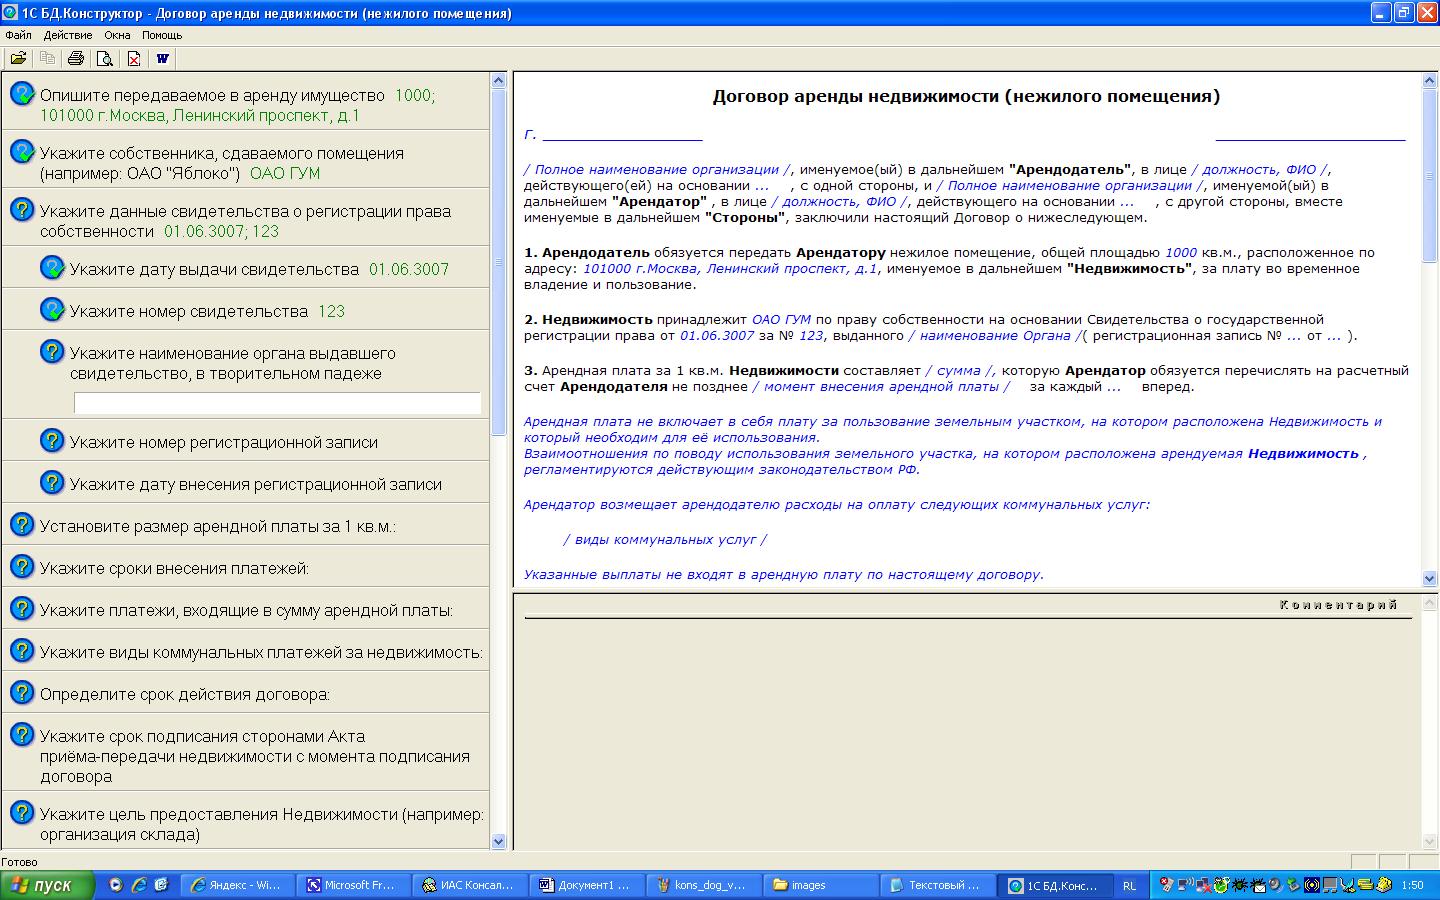Image resolution: width=1440 pixels, height=900 pixels.
Task: Click the blue W Word export icon
Action: [x=163, y=58]
